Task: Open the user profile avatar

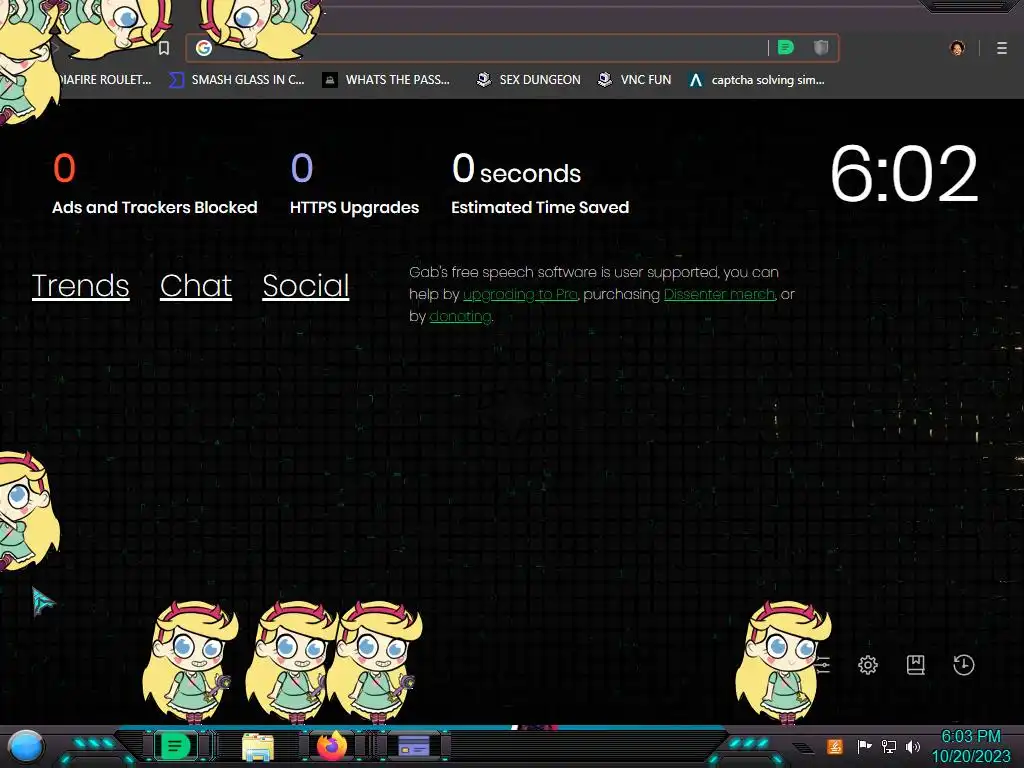Action: click(957, 48)
